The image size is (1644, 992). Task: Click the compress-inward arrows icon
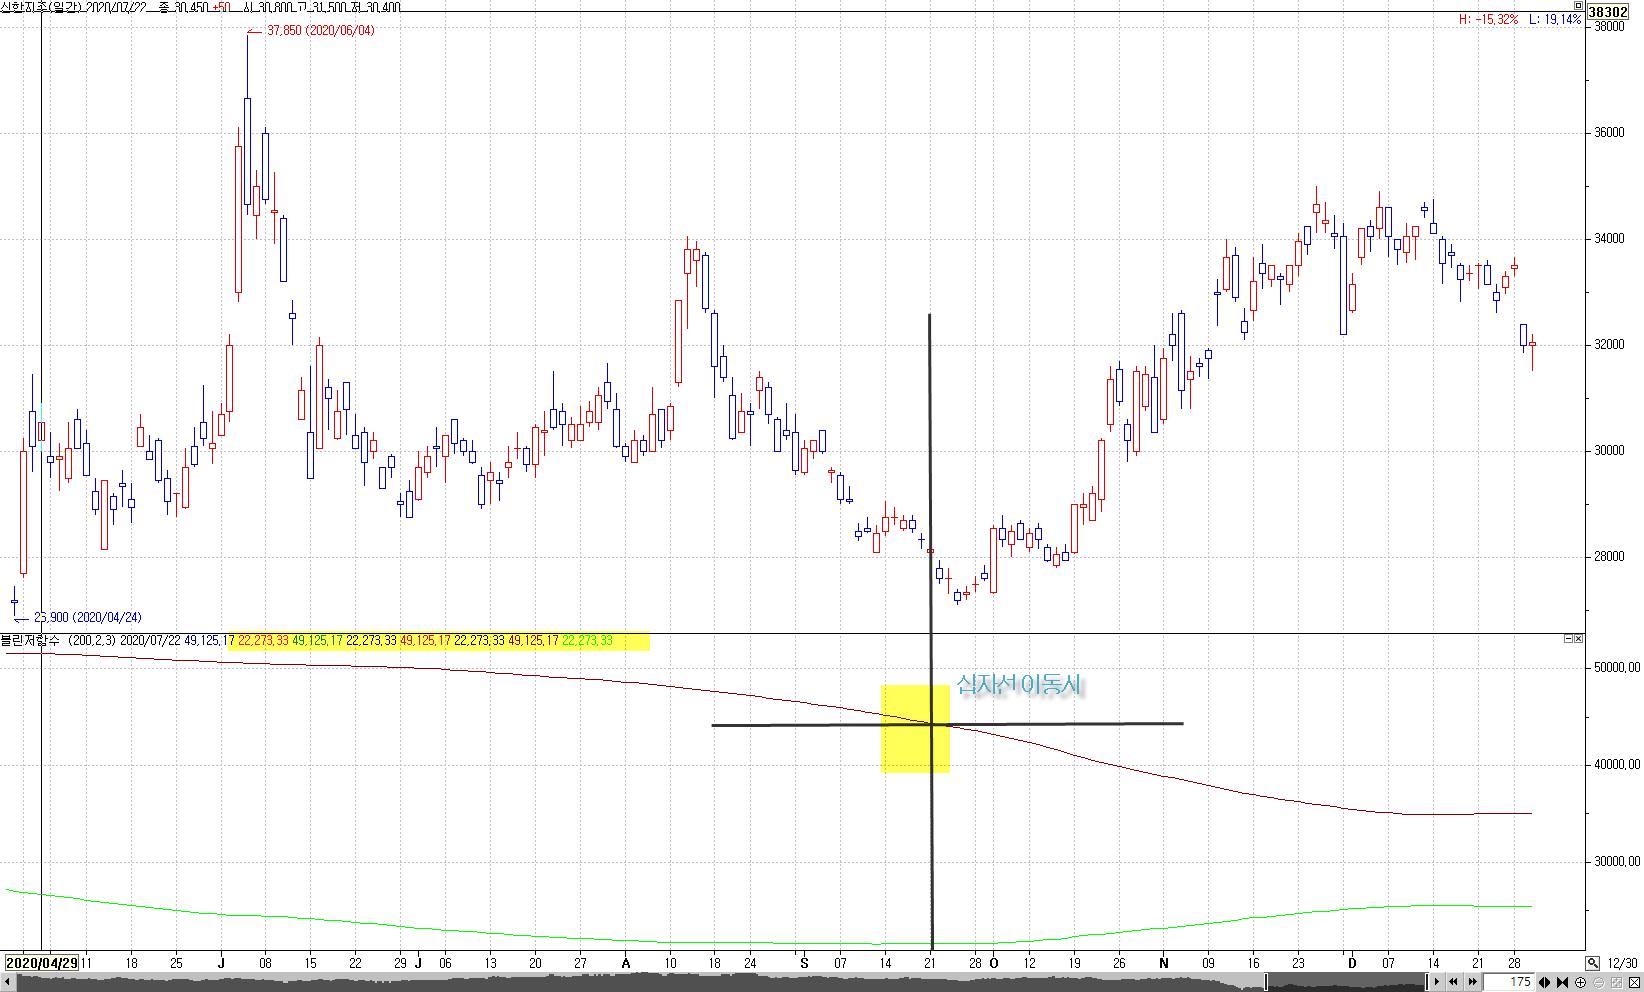[x=1562, y=982]
